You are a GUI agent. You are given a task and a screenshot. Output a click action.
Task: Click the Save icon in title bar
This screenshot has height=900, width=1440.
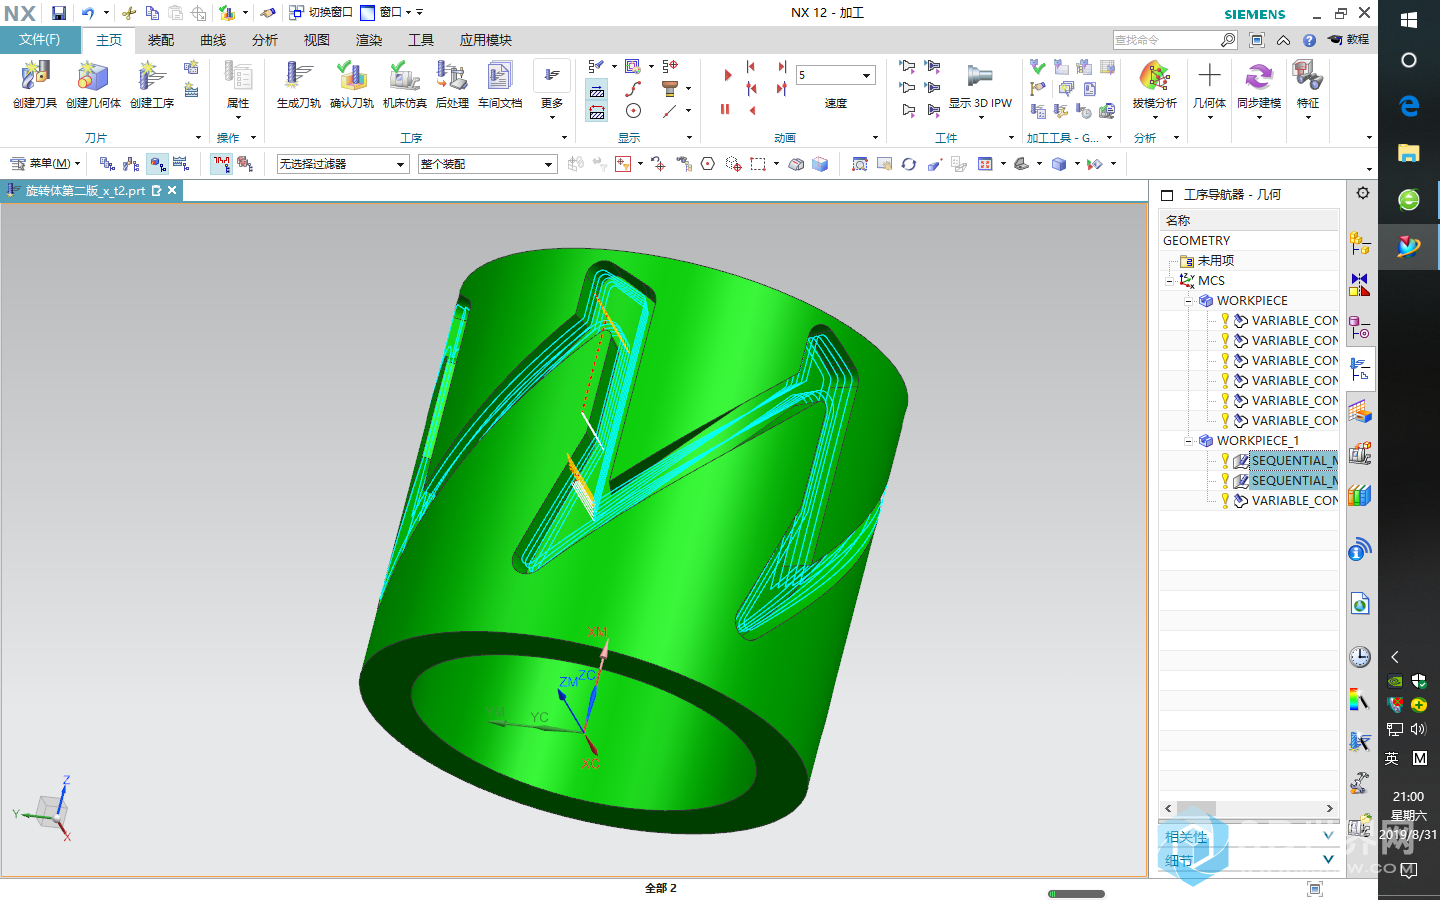pyautogui.click(x=59, y=13)
